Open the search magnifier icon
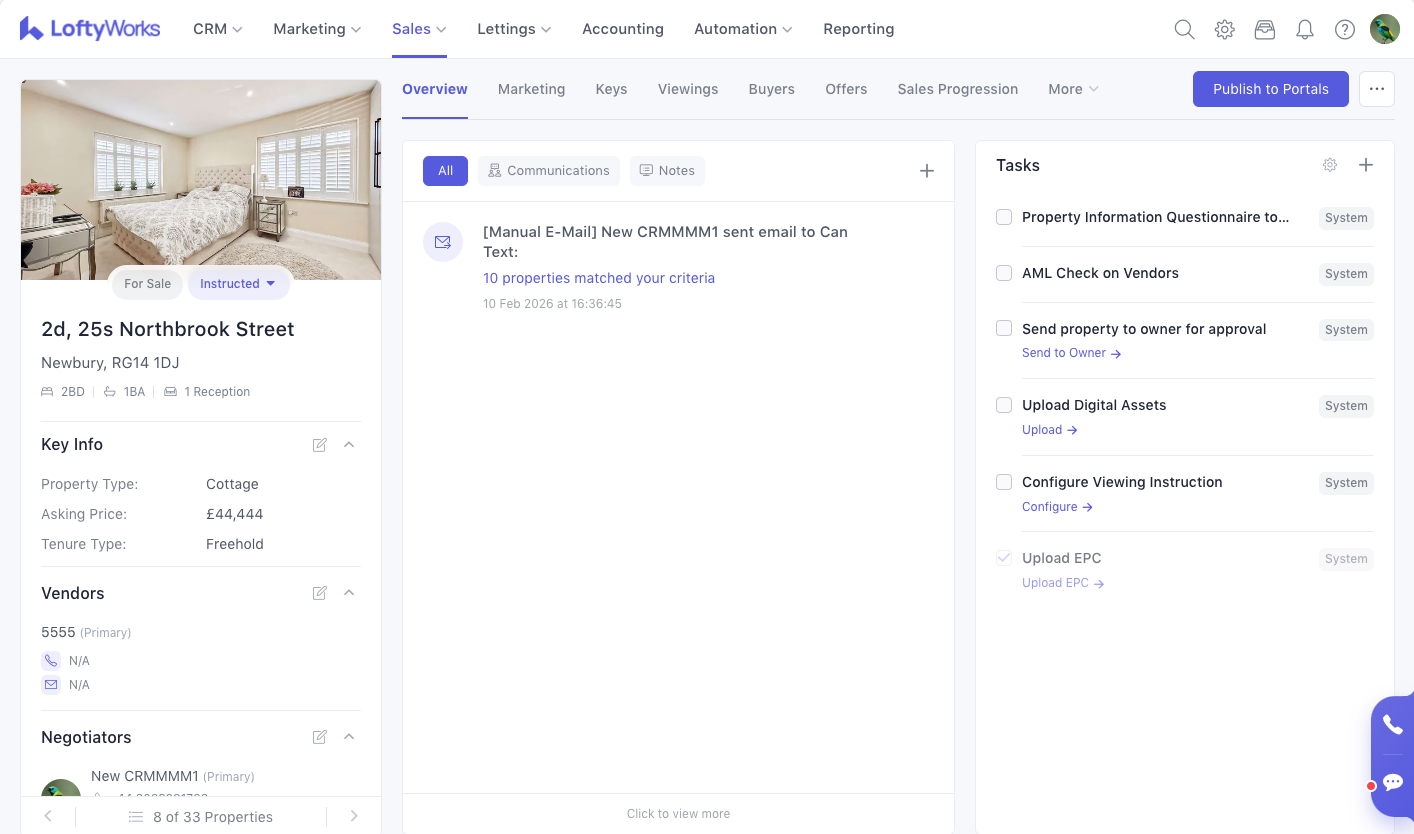1414x834 pixels. tap(1184, 30)
